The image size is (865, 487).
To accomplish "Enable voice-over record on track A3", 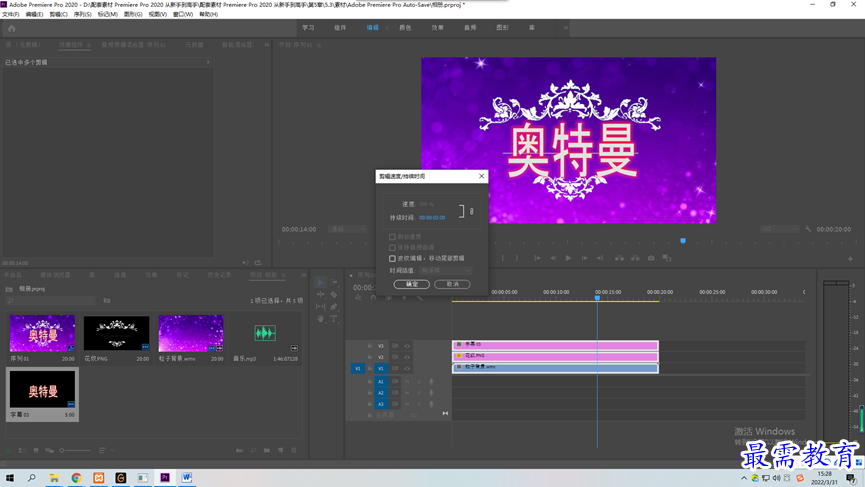I will pyautogui.click(x=431, y=404).
